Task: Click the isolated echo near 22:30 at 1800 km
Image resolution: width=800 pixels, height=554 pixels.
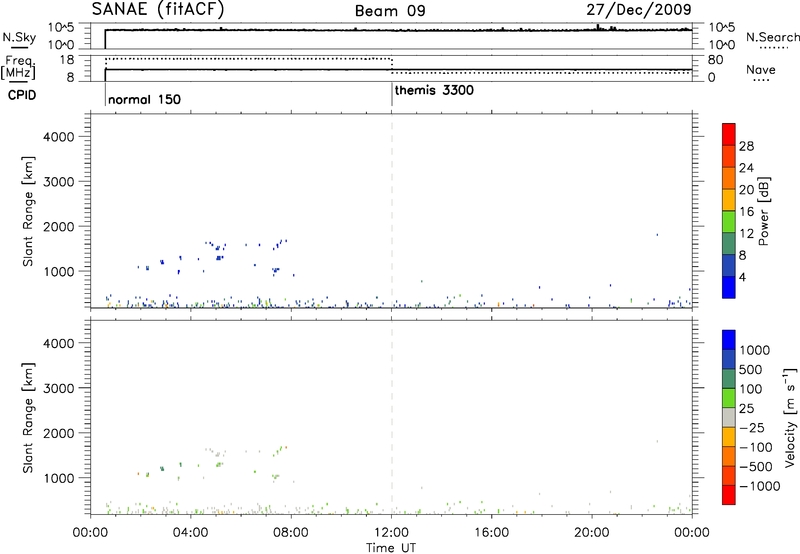Action: coord(657,235)
